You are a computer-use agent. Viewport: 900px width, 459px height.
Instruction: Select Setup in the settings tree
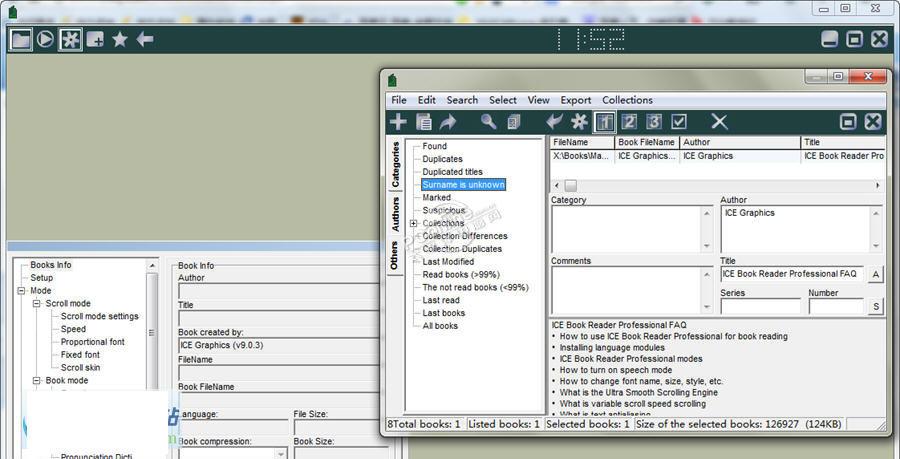(41, 278)
